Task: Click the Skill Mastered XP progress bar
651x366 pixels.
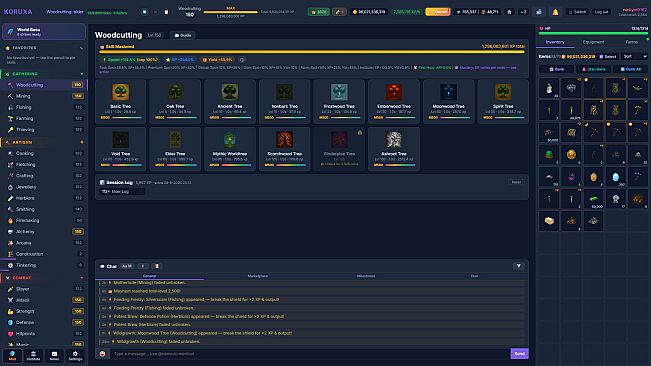Action: (312, 52)
